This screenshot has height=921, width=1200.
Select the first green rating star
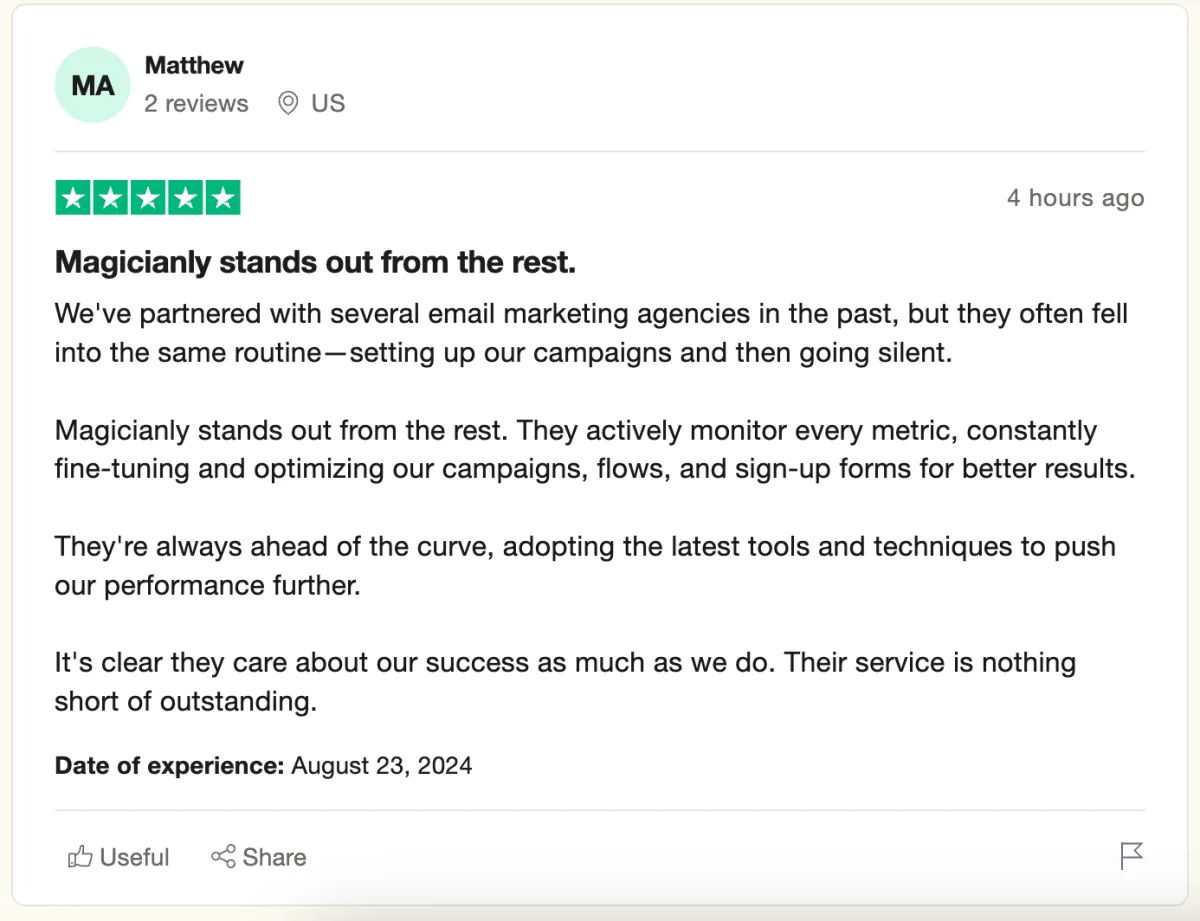point(73,198)
